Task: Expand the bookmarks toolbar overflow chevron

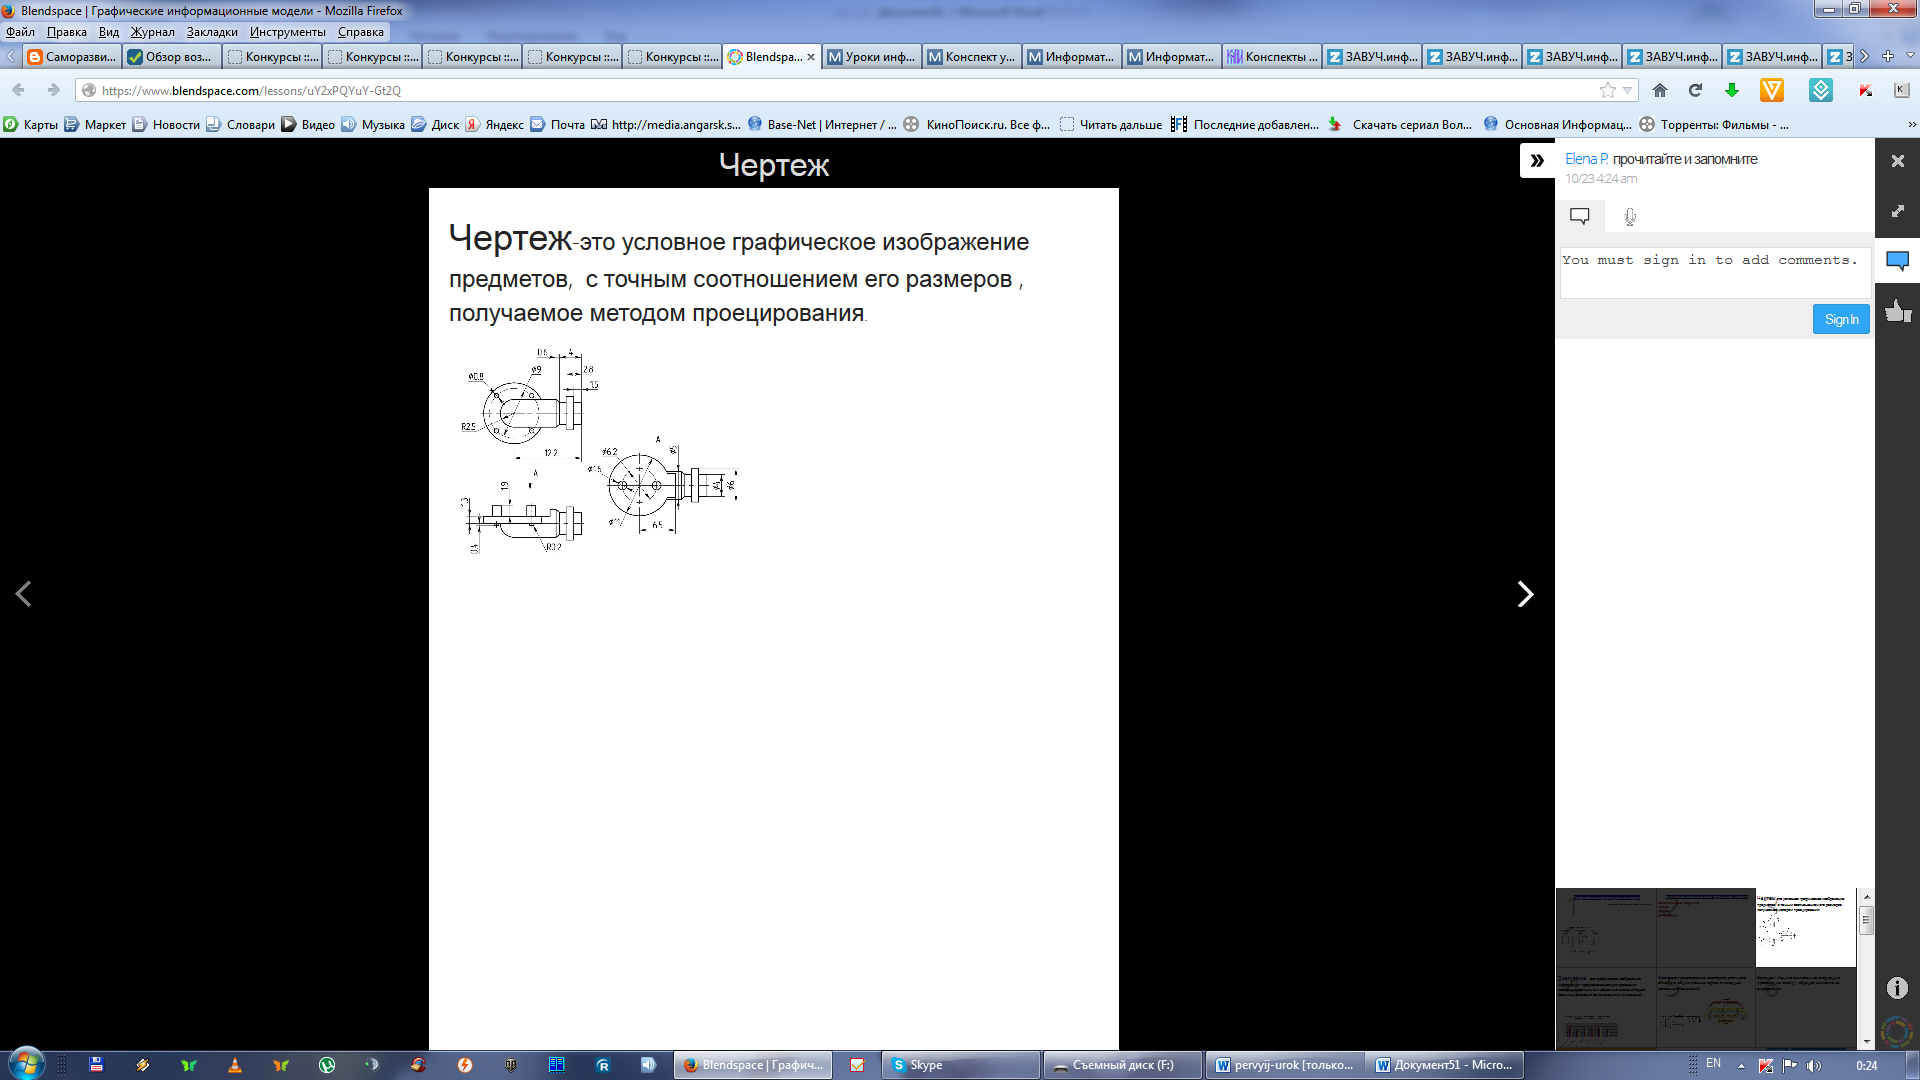Action: tap(1911, 125)
